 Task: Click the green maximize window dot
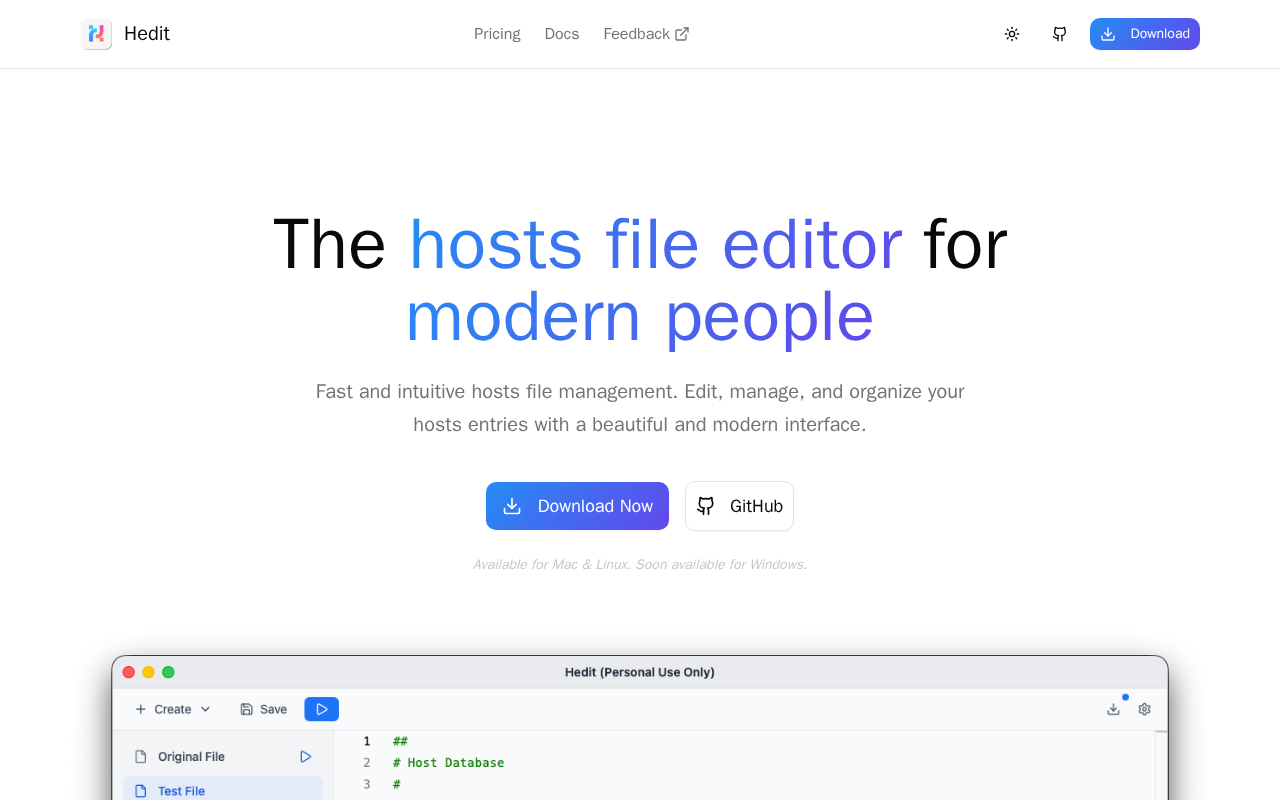[x=168, y=672]
